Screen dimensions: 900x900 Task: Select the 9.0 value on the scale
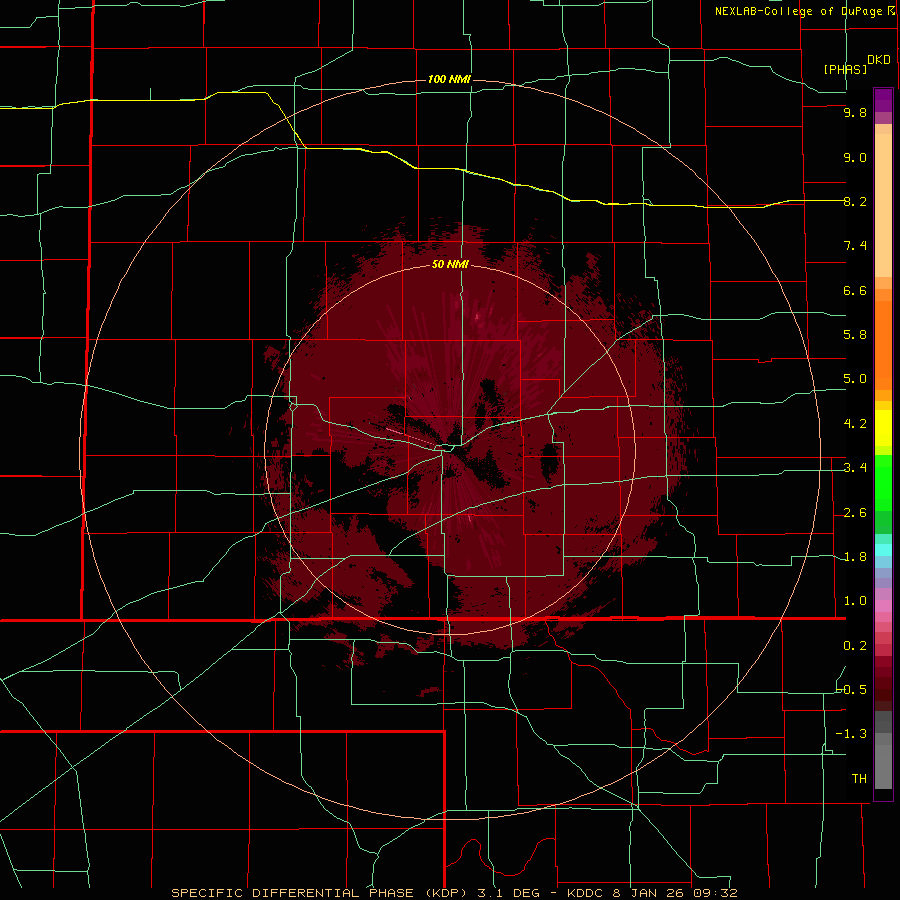tap(855, 157)
